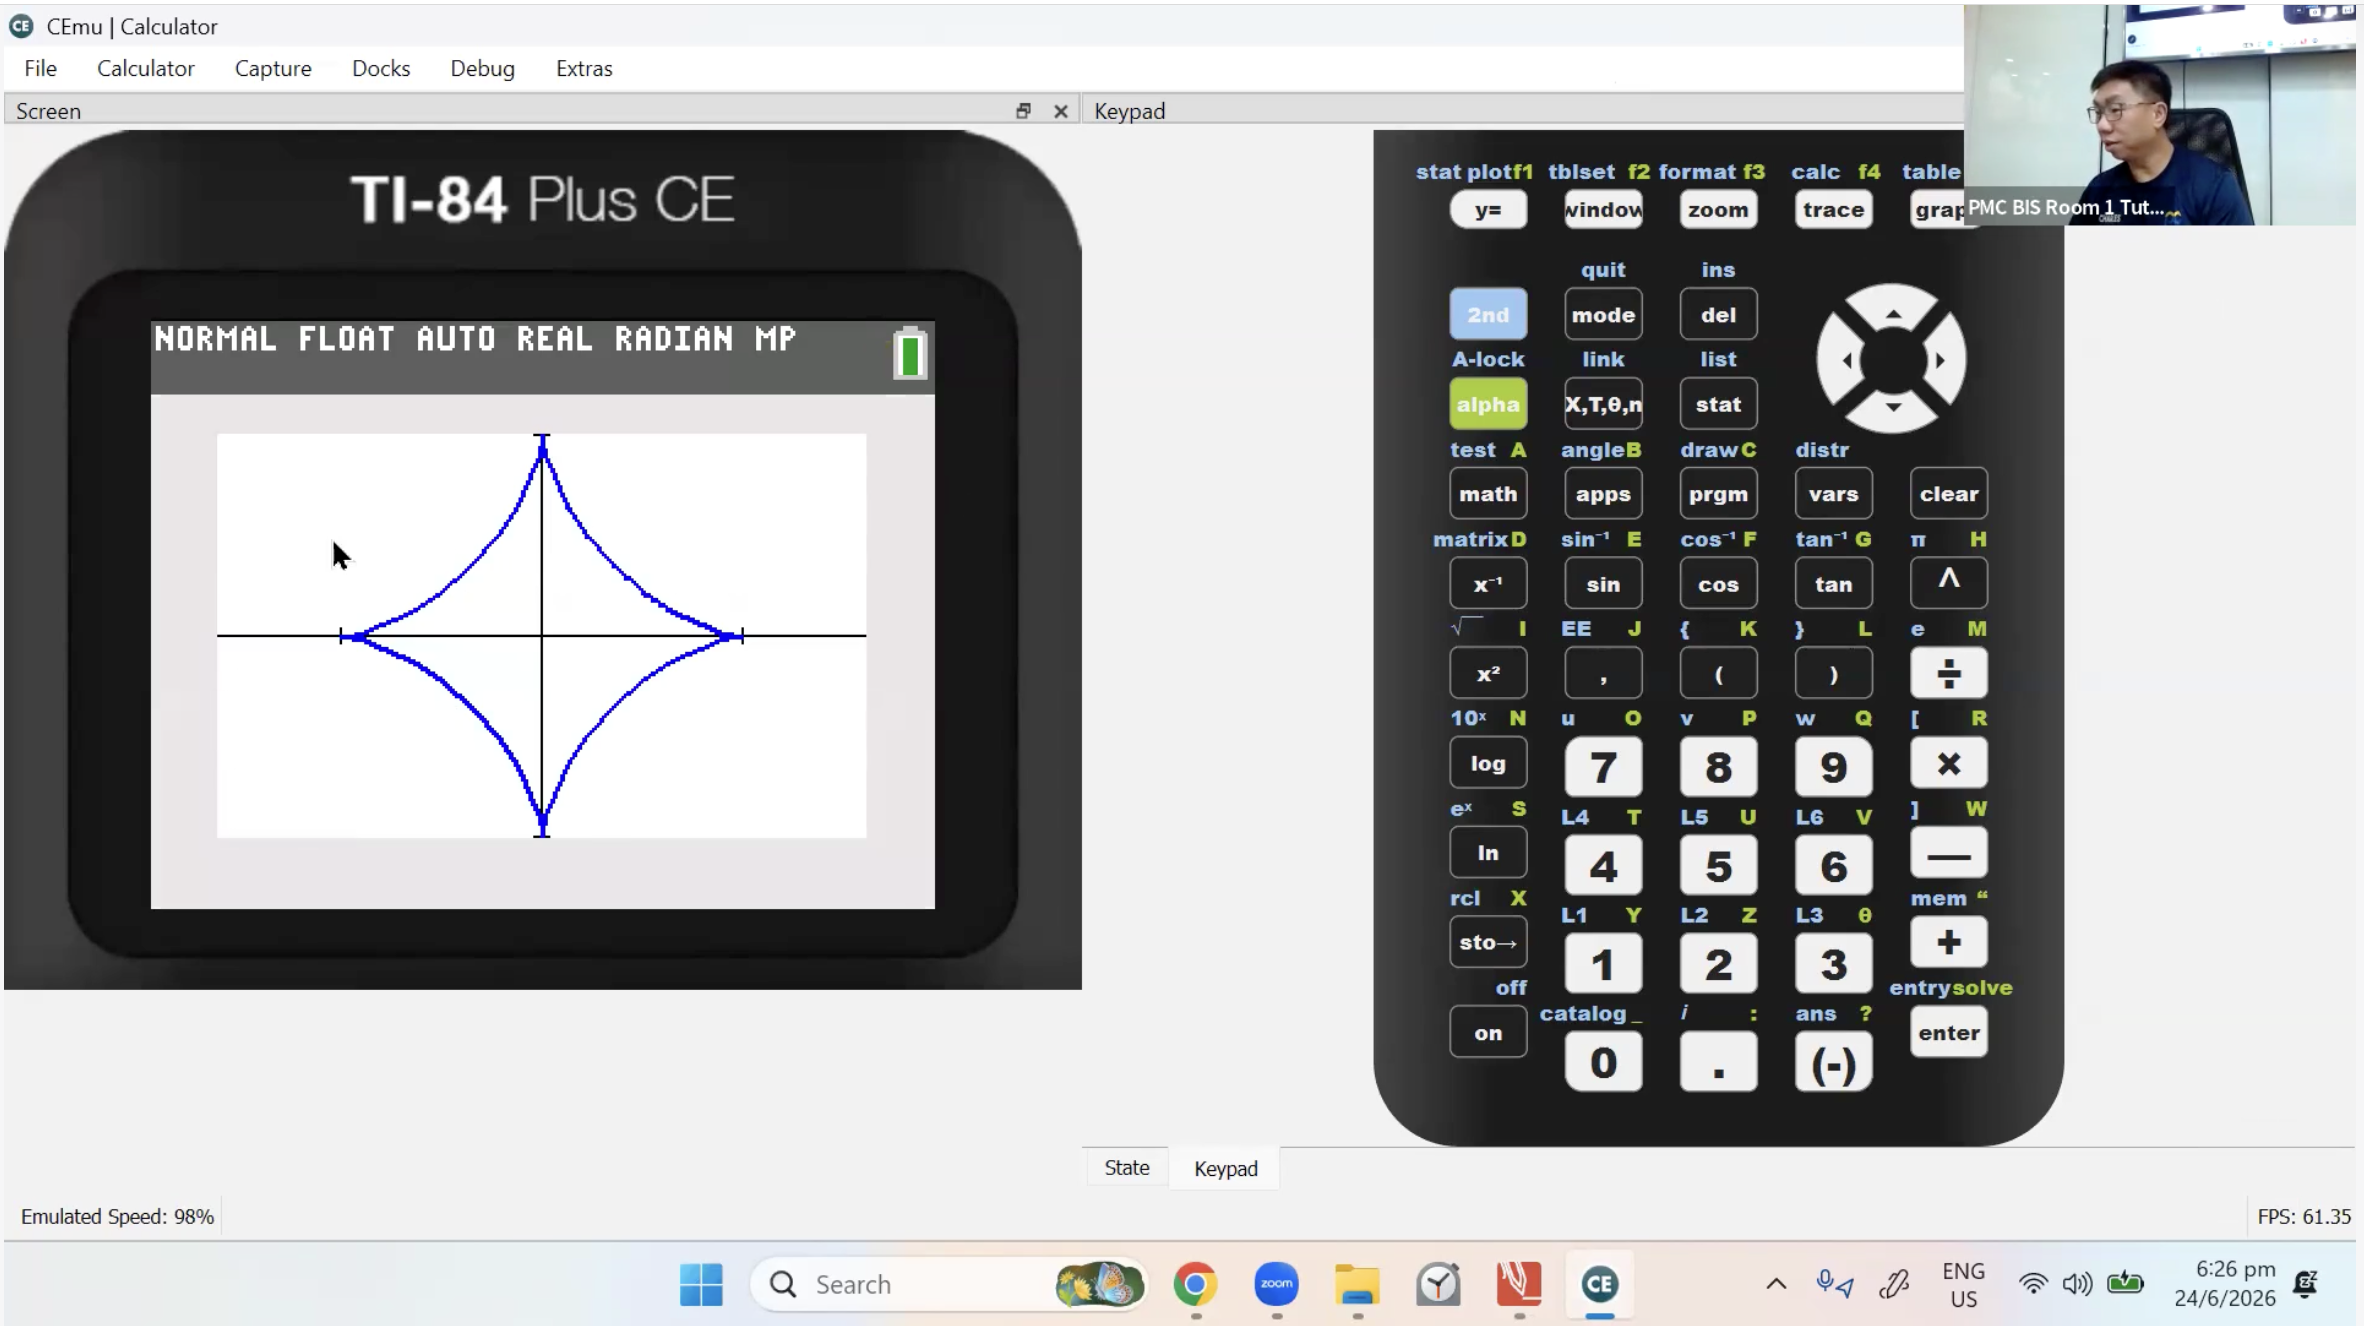
Task: Click the zoom keypad key
Action: pos(1718,210)
